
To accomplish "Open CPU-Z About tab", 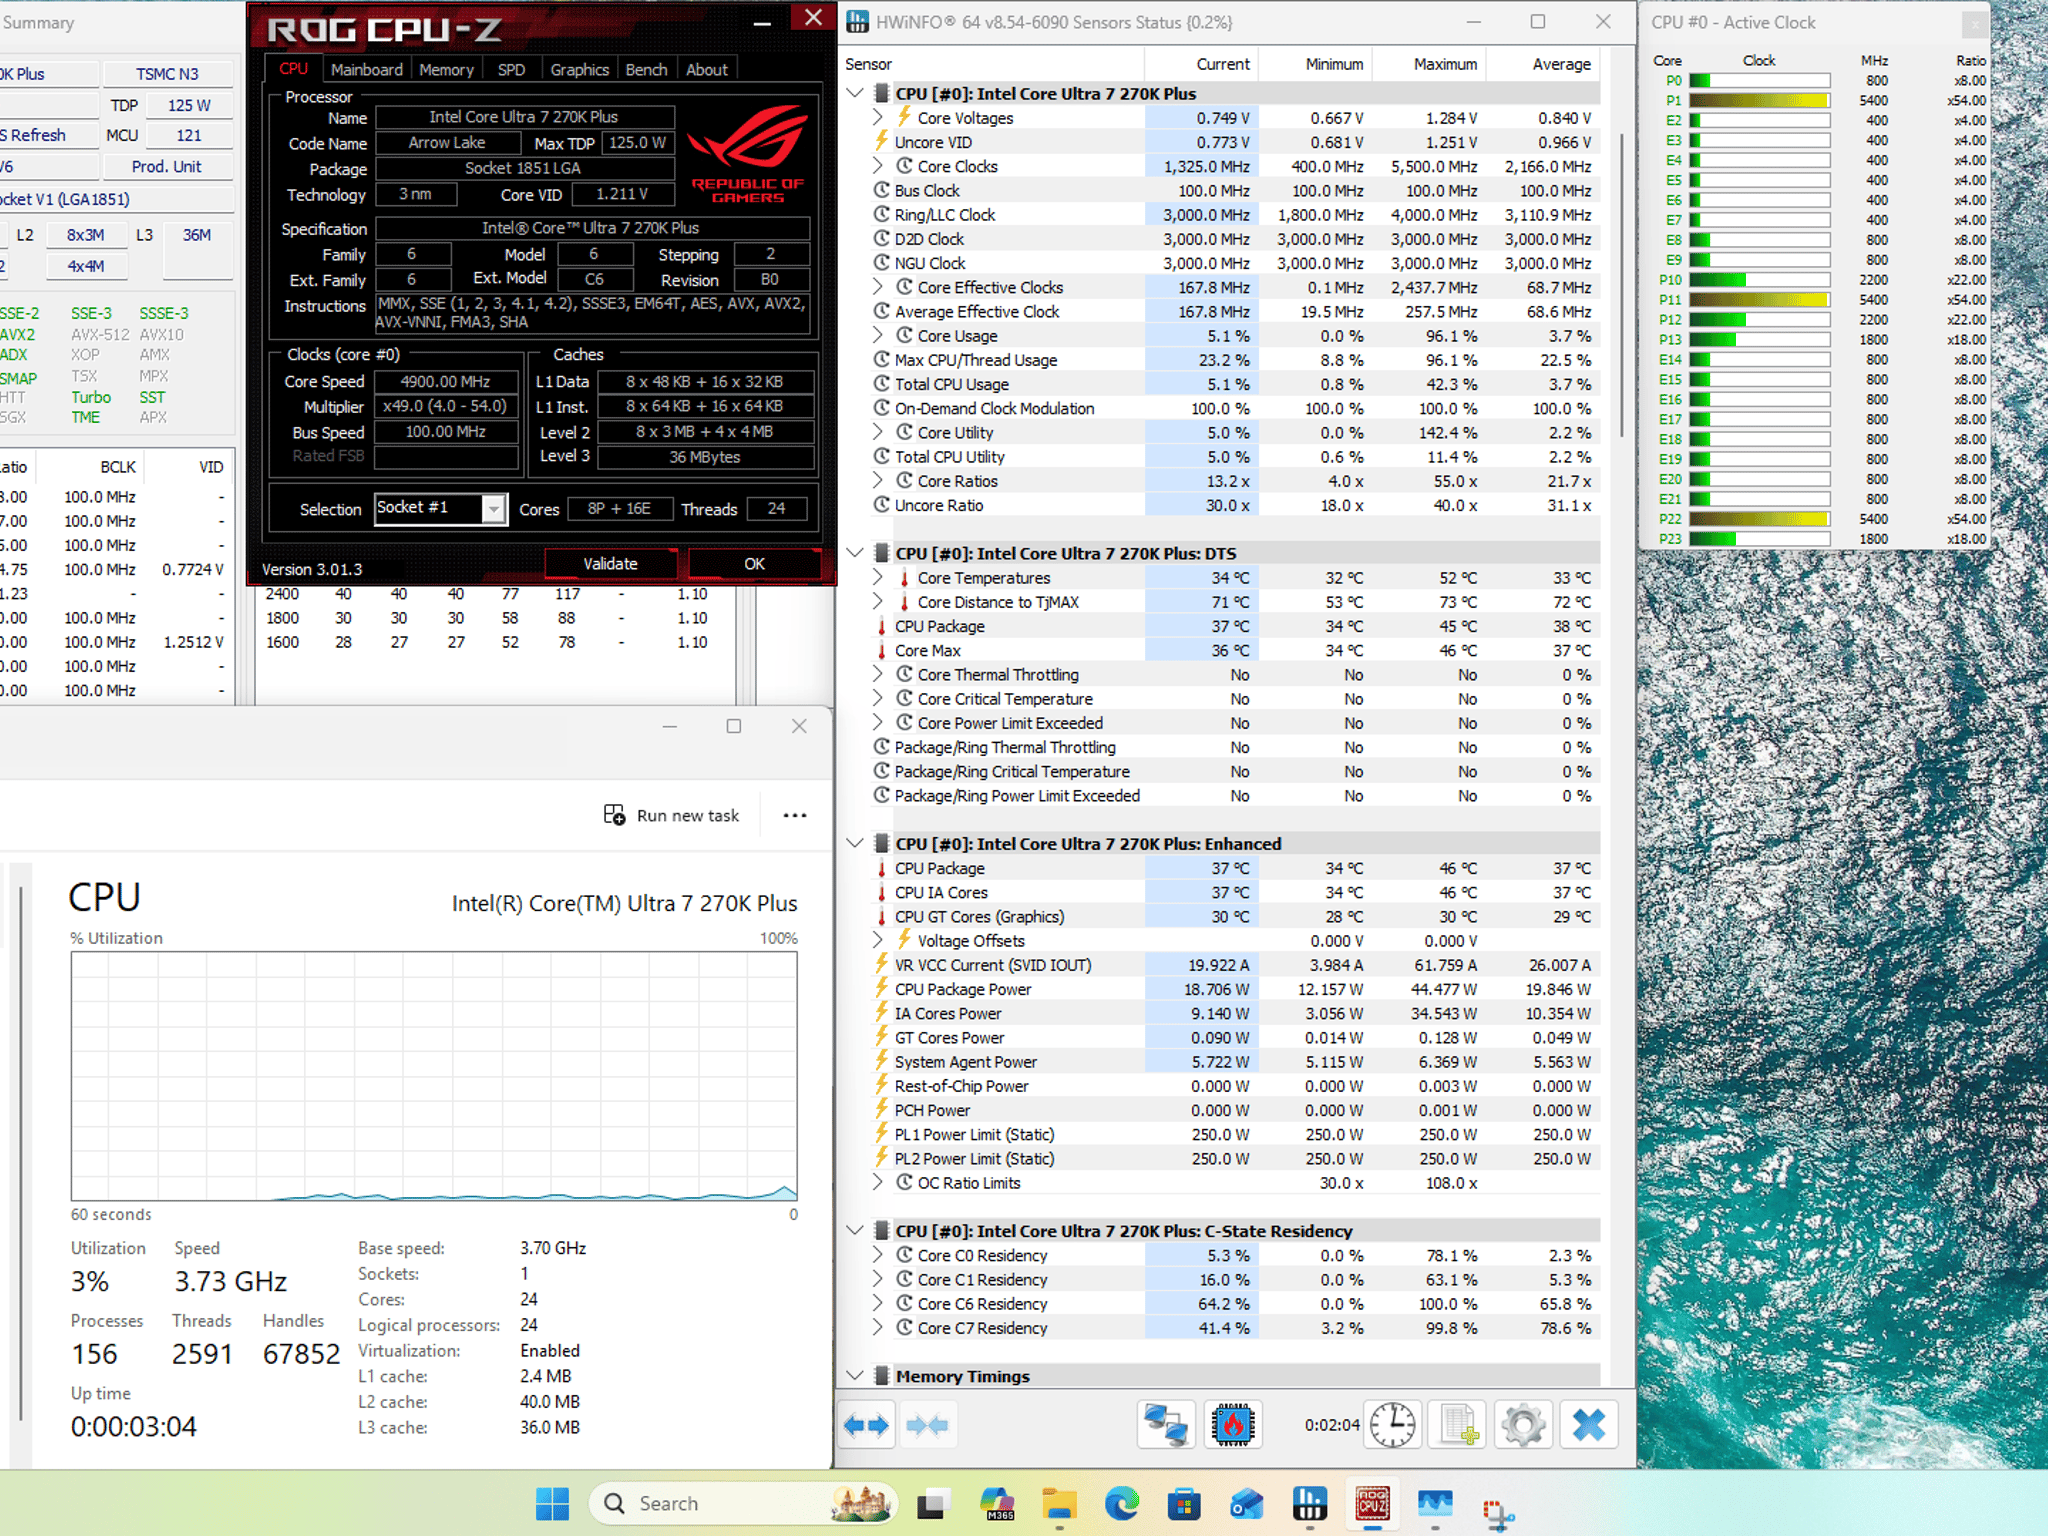I will point(706,69).
